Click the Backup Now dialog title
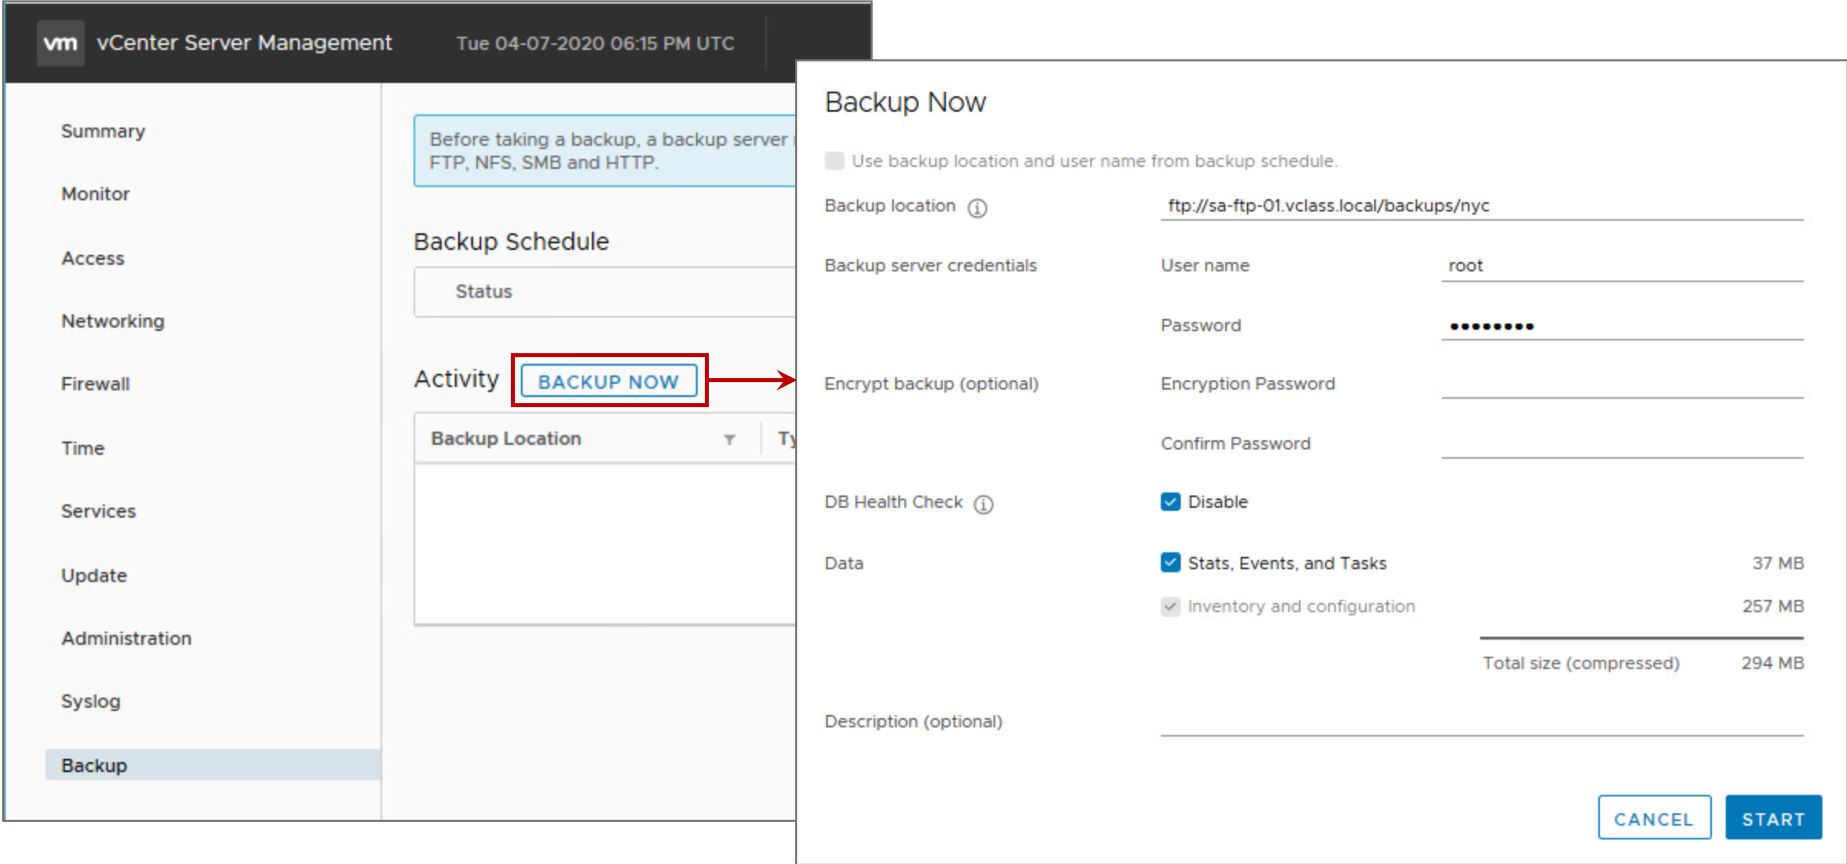Viewport: 1847px width, 864px height. click(x=905, y=102)
